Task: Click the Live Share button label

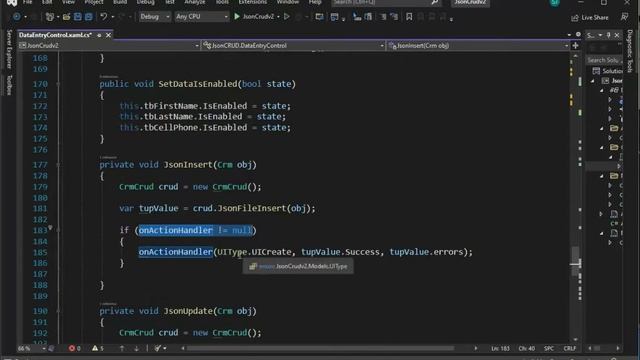Action: coord(595,18)
